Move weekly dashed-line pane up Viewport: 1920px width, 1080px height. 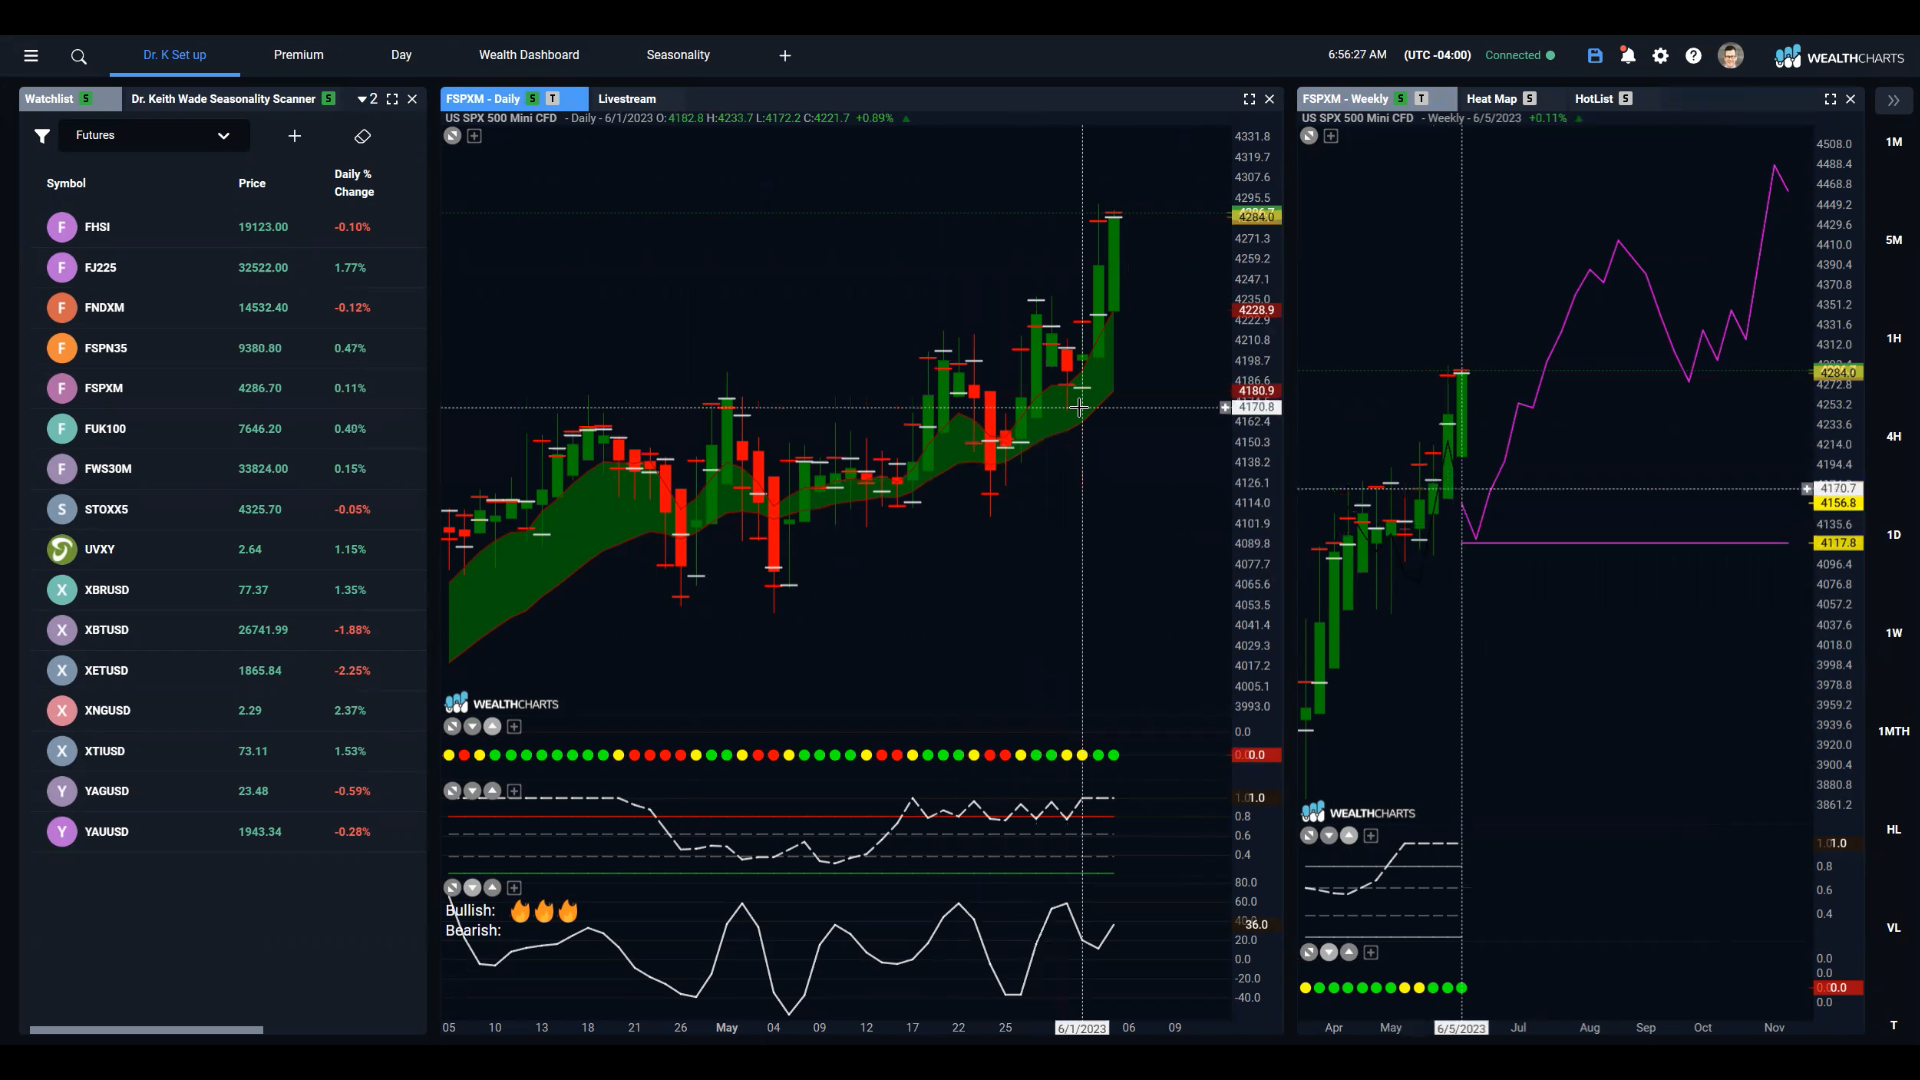point(1349,836)
